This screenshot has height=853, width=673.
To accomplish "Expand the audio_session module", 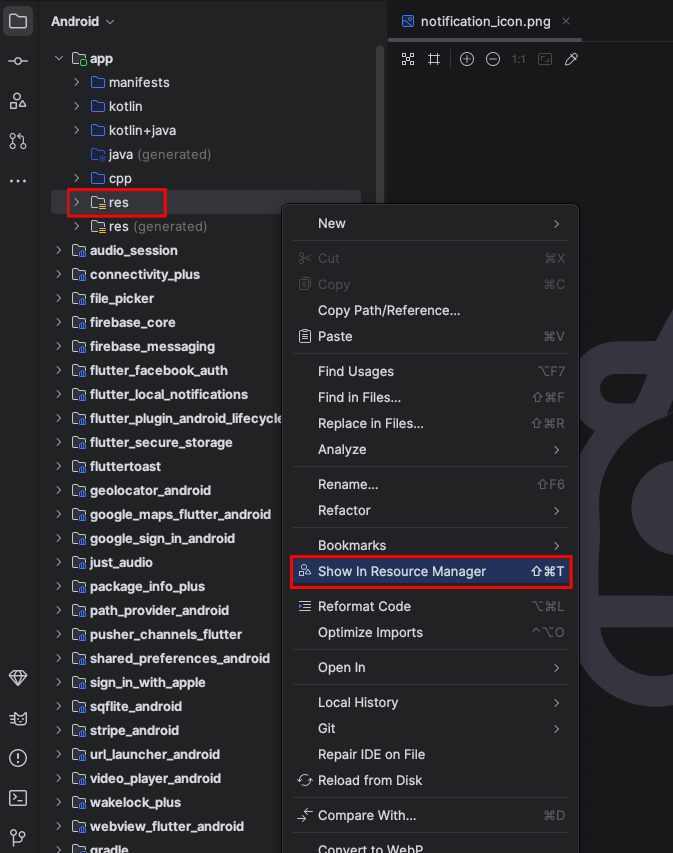I will click(x=59, y=250).
